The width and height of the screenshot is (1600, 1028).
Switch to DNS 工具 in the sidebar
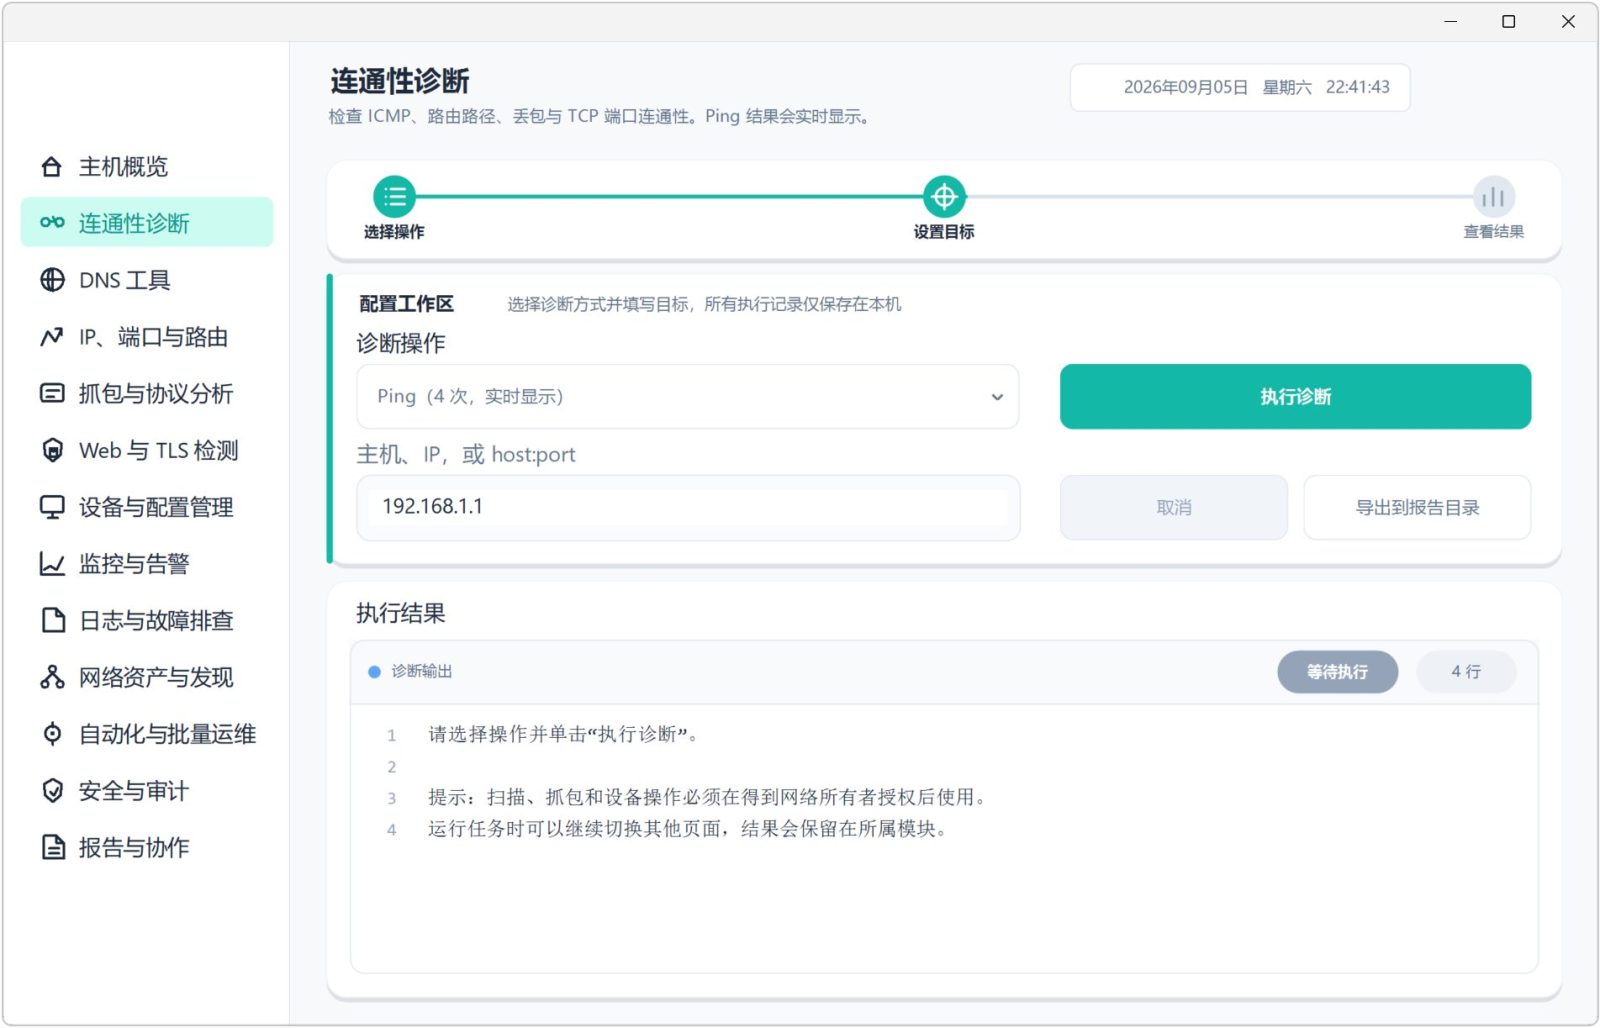(147, 280)
